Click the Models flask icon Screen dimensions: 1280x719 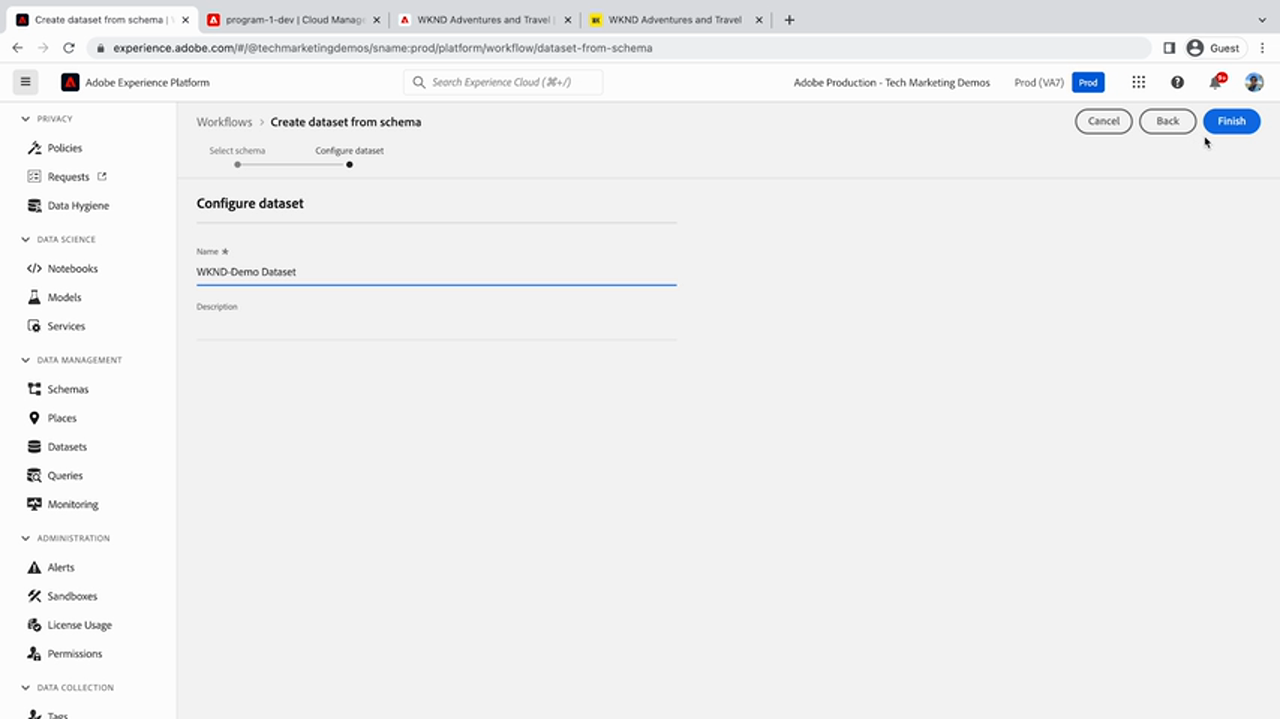tap(34, 297)
